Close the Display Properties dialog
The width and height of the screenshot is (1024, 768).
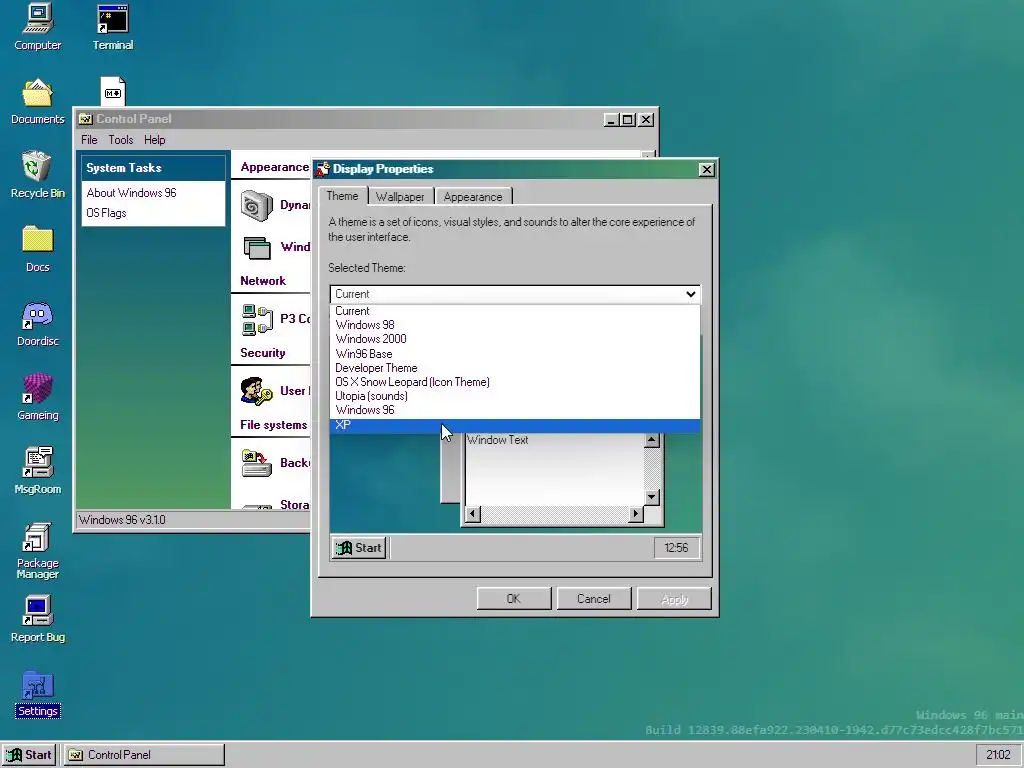tap(706, 170)
